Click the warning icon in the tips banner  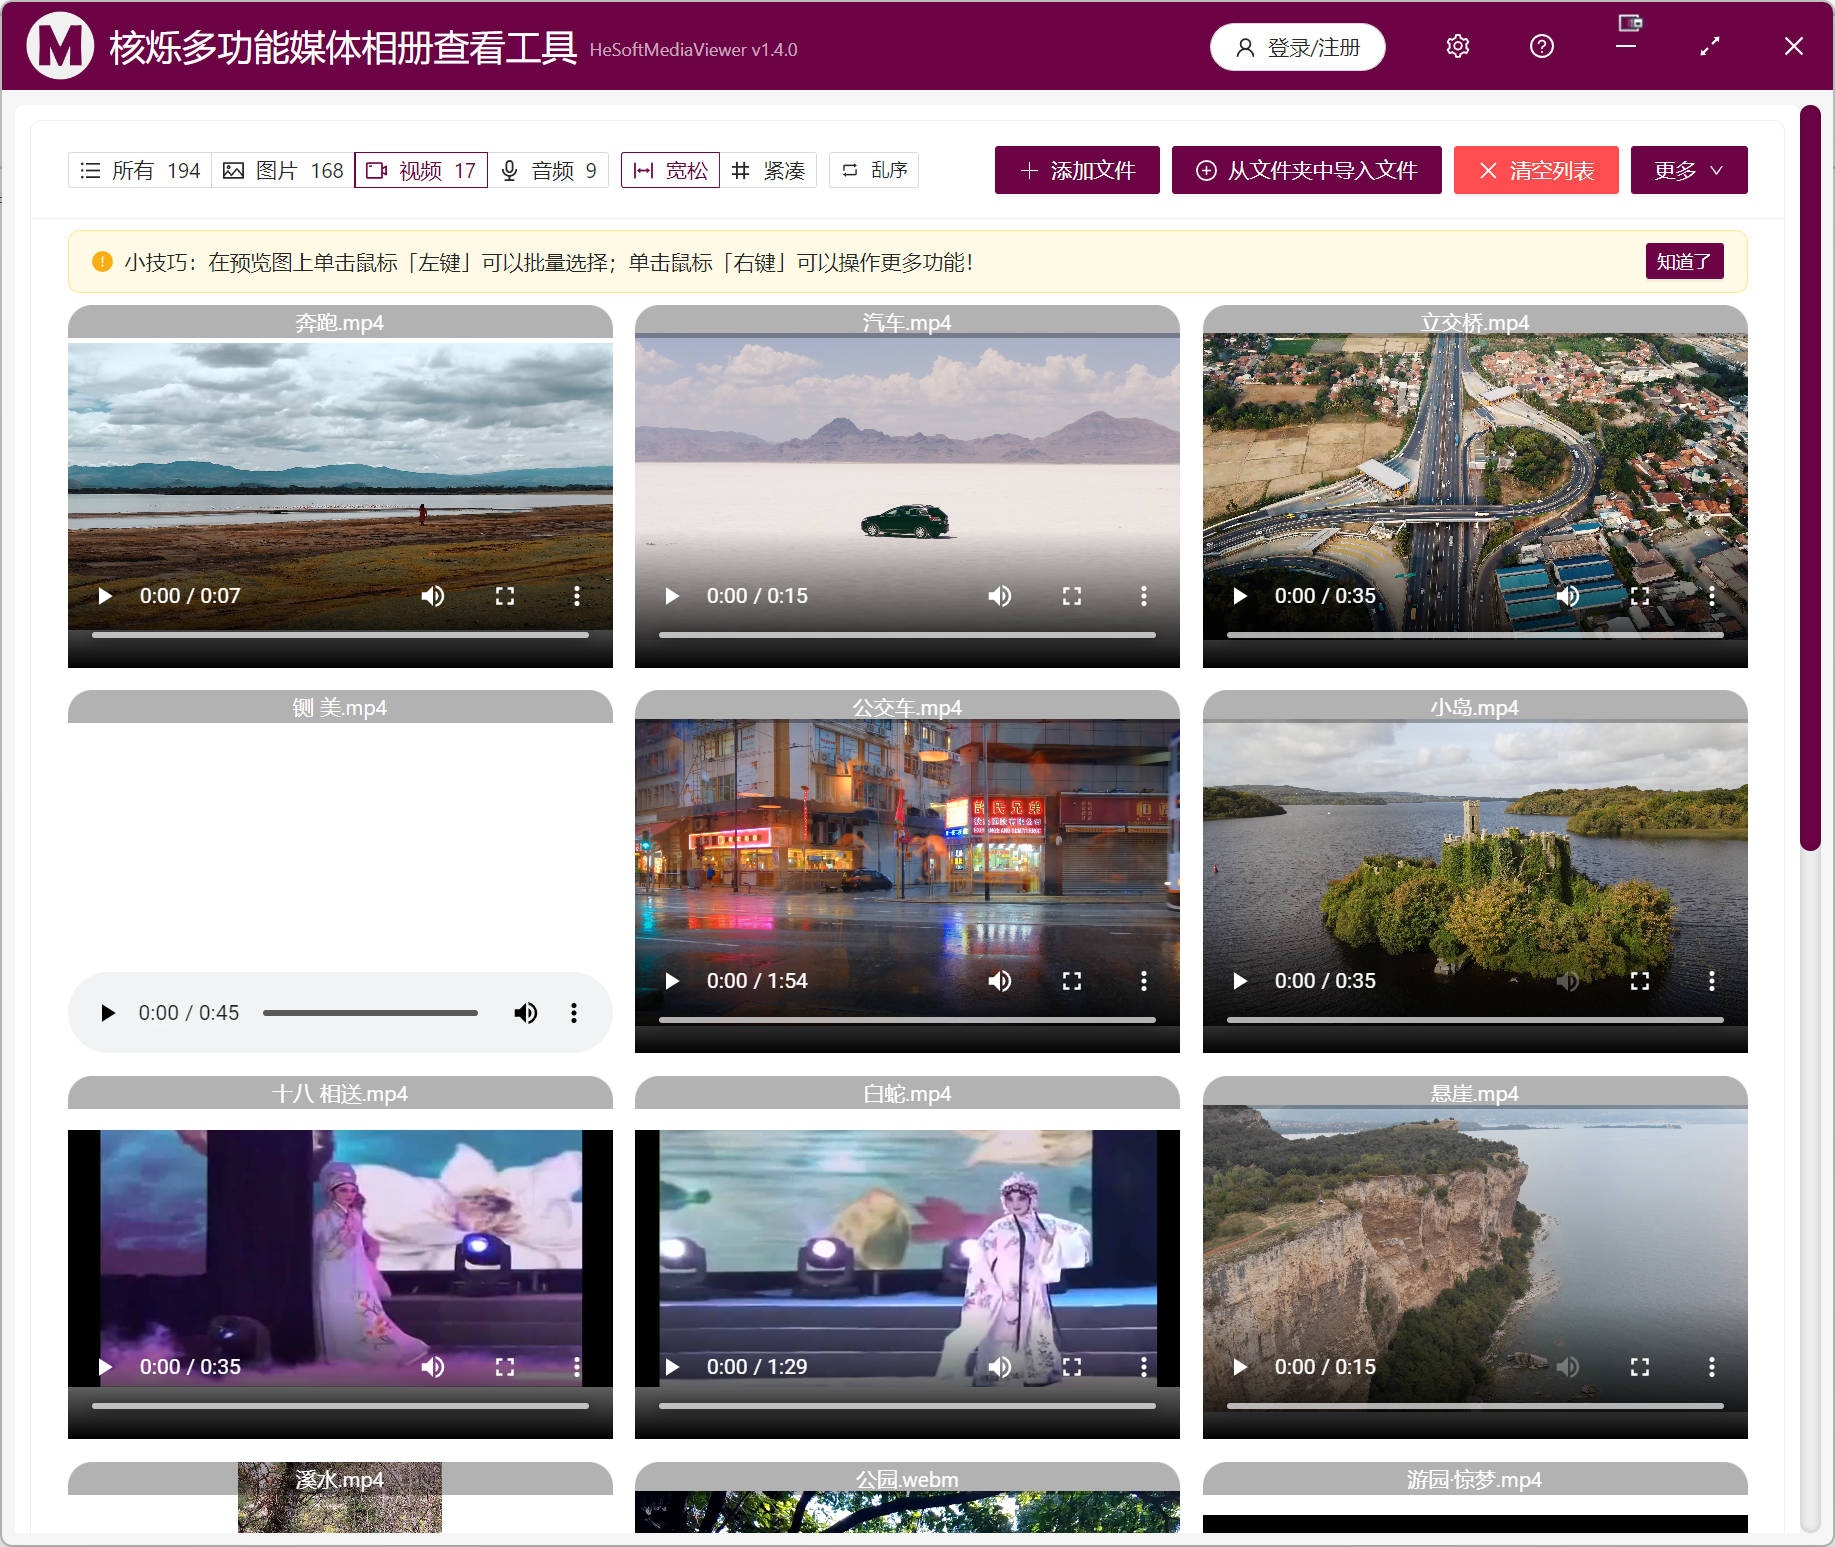coord(101,261)
